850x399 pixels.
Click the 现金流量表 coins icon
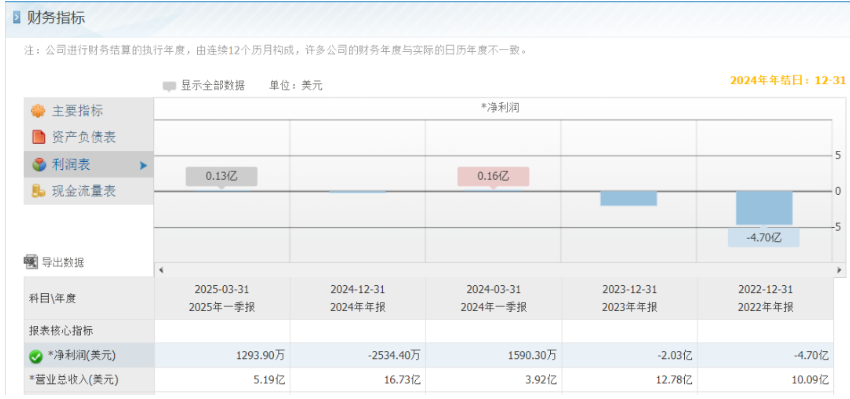(38, 191)
